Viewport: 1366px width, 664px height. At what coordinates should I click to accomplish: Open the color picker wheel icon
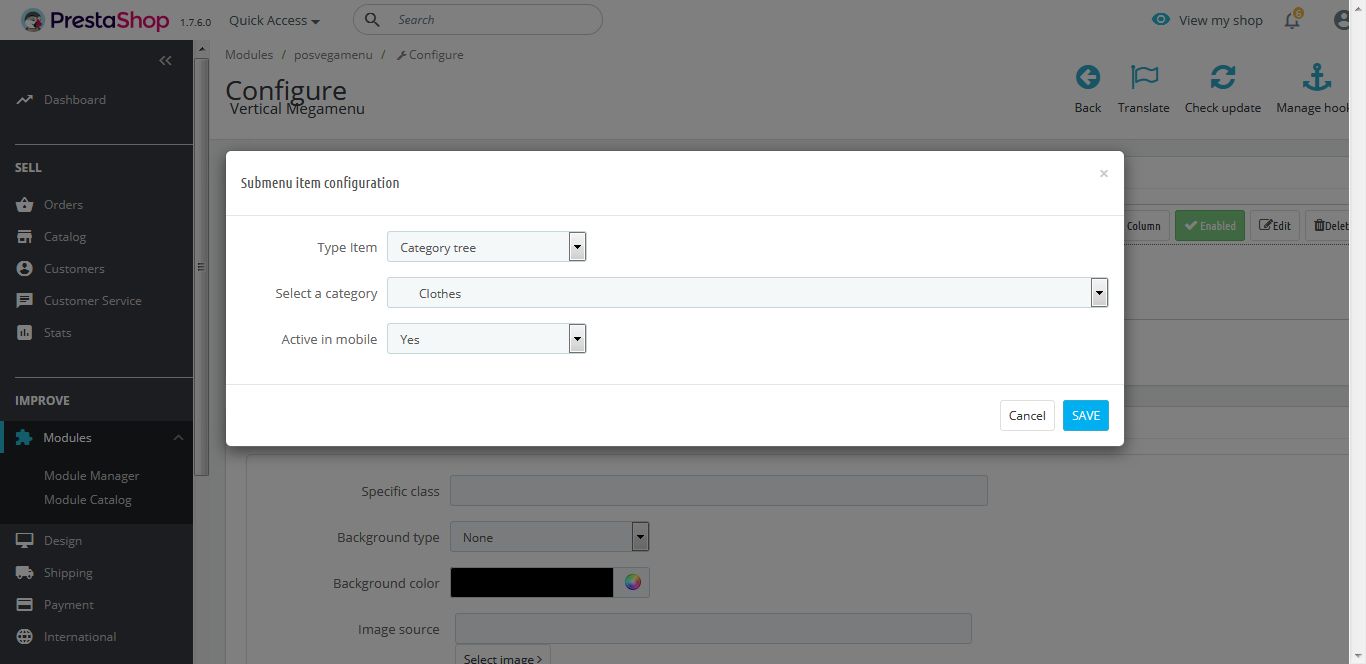[x=632, y=583]
